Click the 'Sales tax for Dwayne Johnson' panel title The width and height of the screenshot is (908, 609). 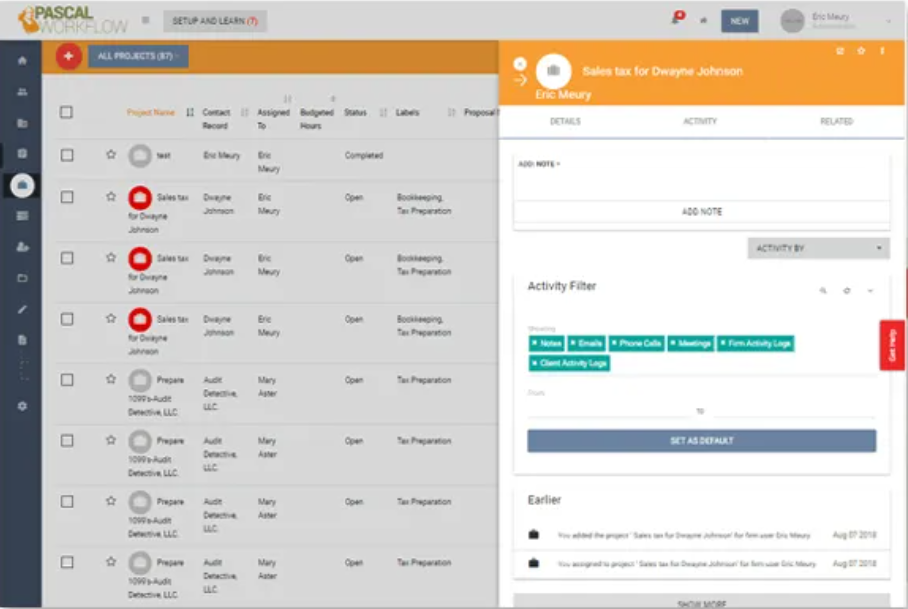(662, 71)
